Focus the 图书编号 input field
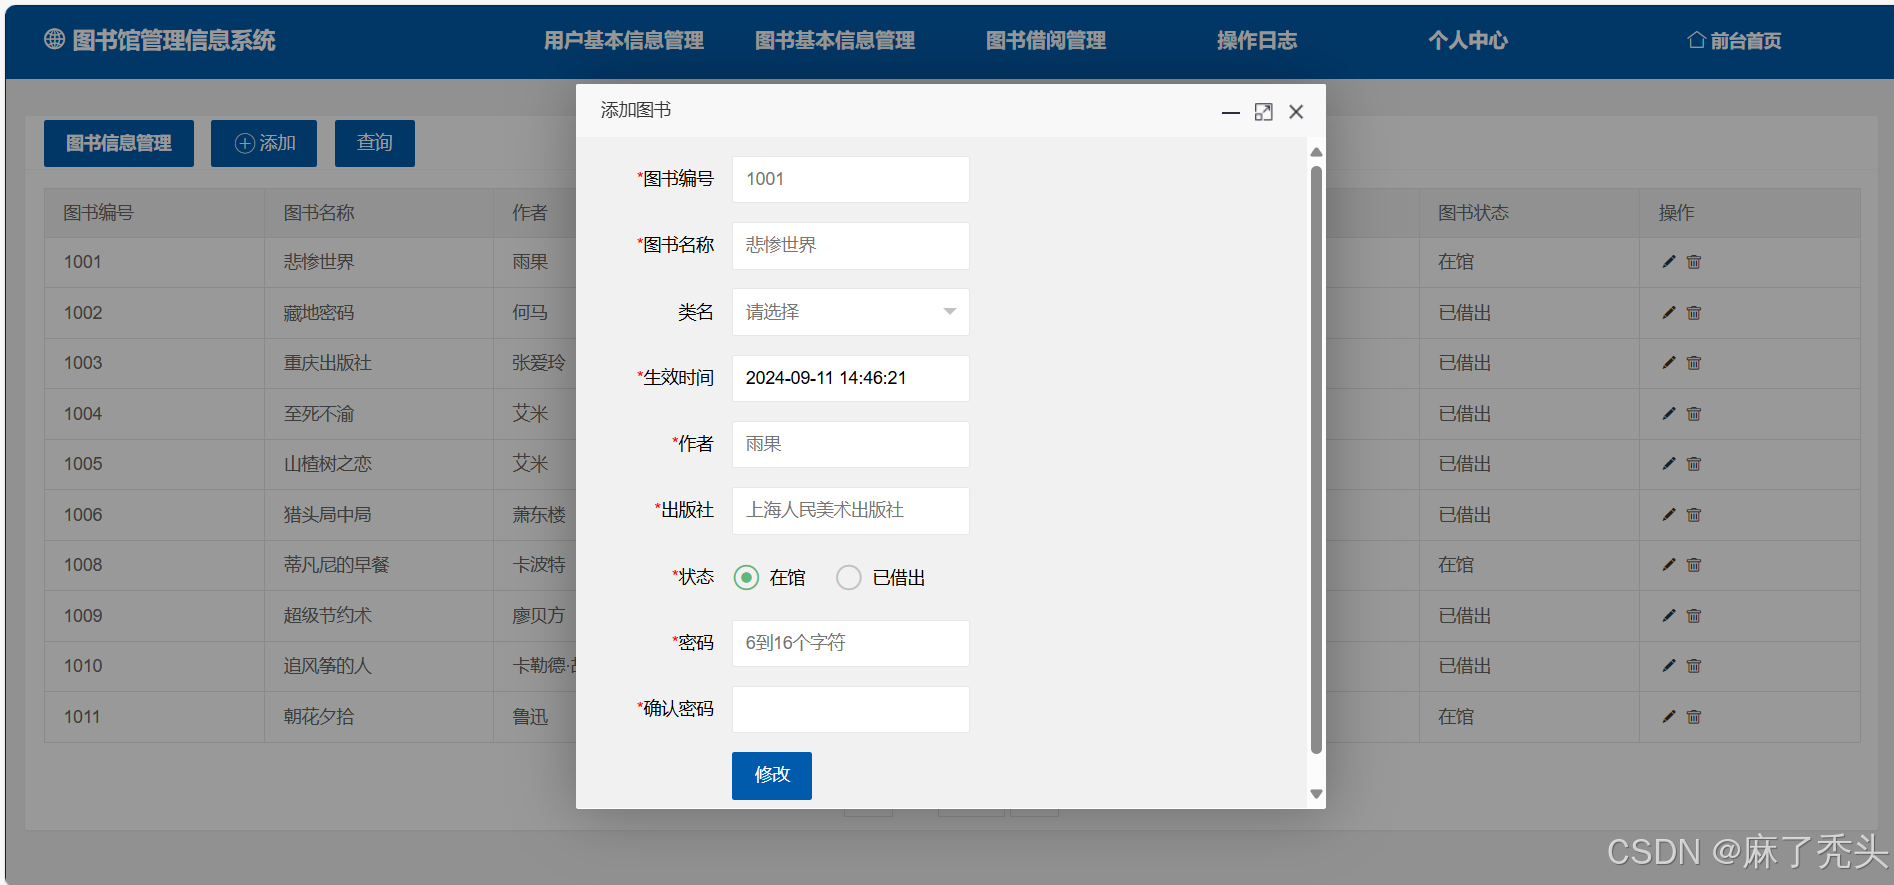 pos(850,179)
